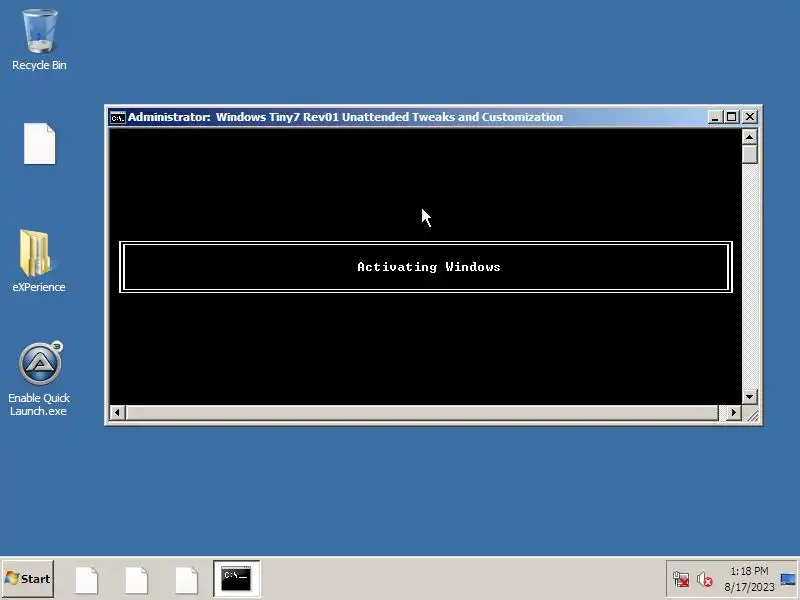Click the console vertical scroll up arrow

[x=749, y=137]
